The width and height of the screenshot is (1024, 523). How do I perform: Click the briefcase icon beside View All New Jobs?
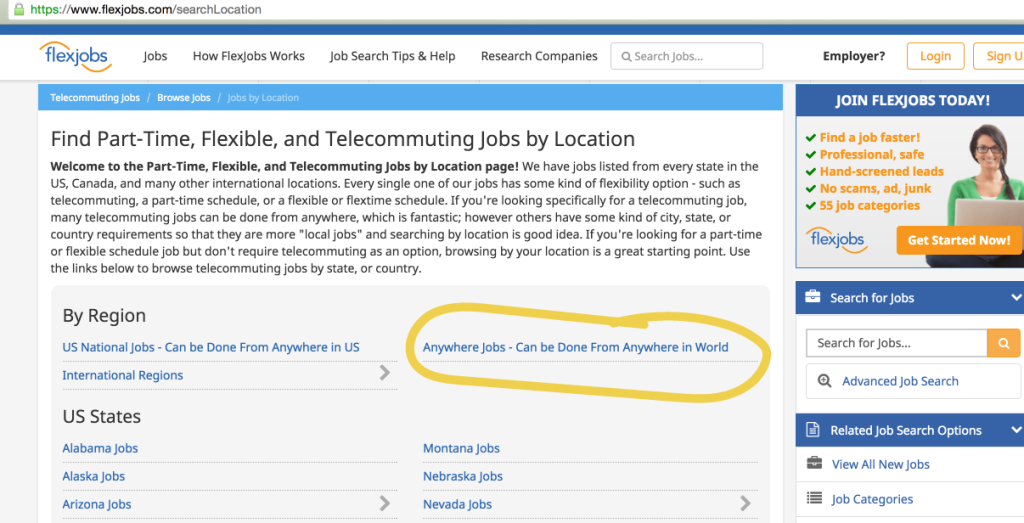tap(814, 464)
